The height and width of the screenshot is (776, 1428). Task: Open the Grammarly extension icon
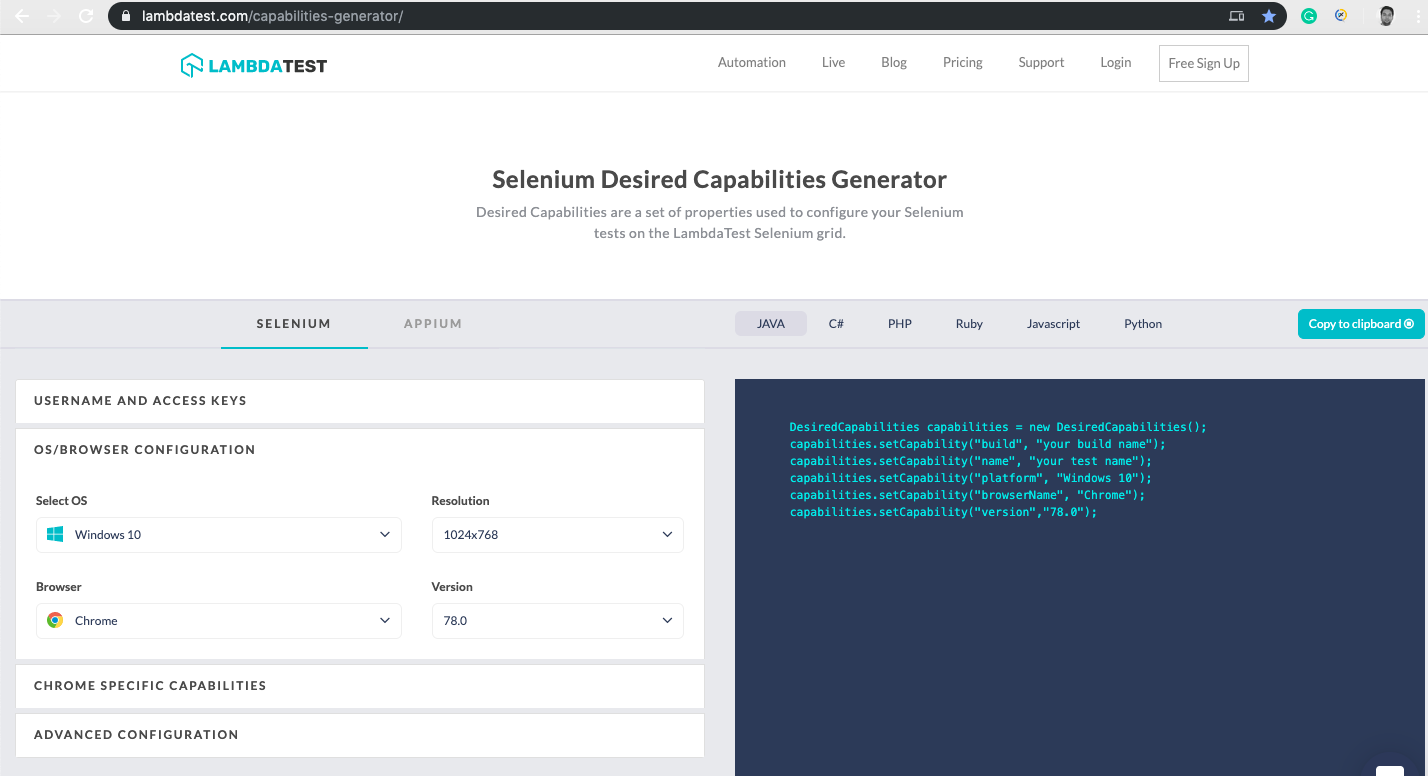point(1309,16)
